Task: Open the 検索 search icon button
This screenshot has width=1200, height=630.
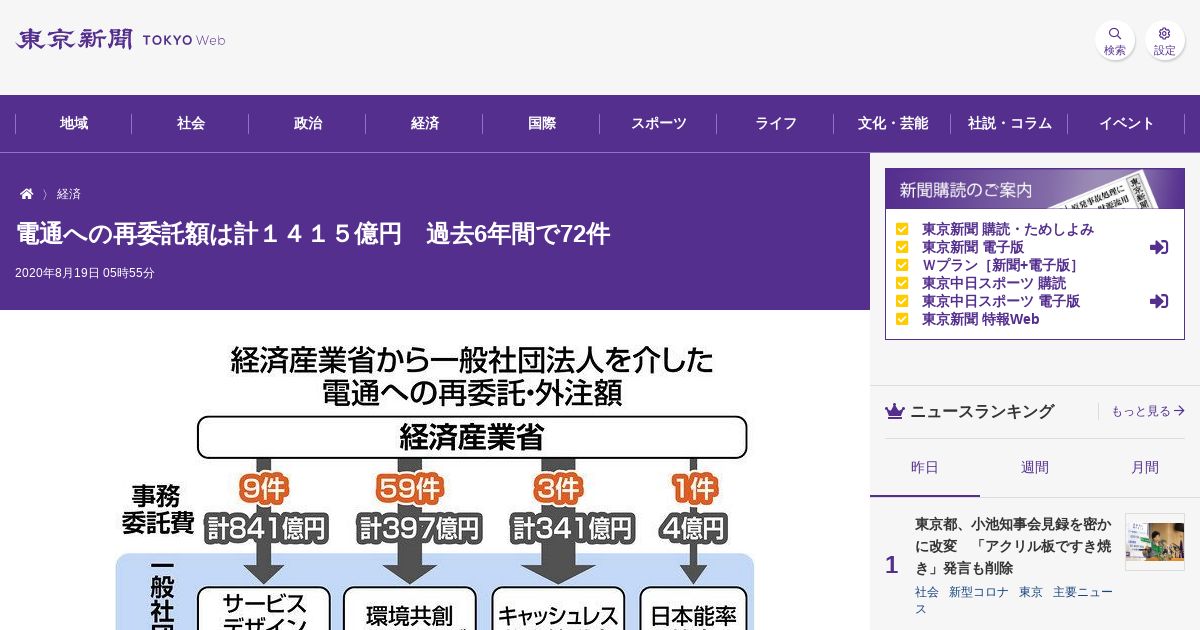Action: [1115, 41]
